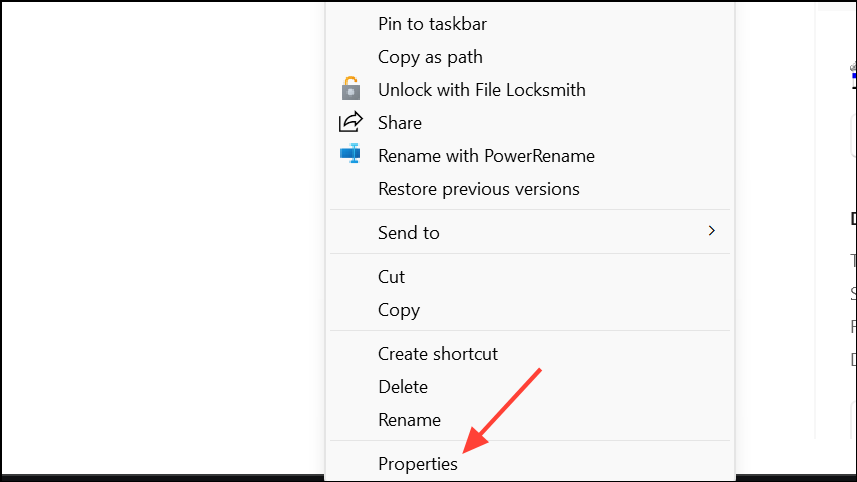857x482 pixels.
Task: Click the partially visible file thumbnail at right edge
Action: point(853,72)
